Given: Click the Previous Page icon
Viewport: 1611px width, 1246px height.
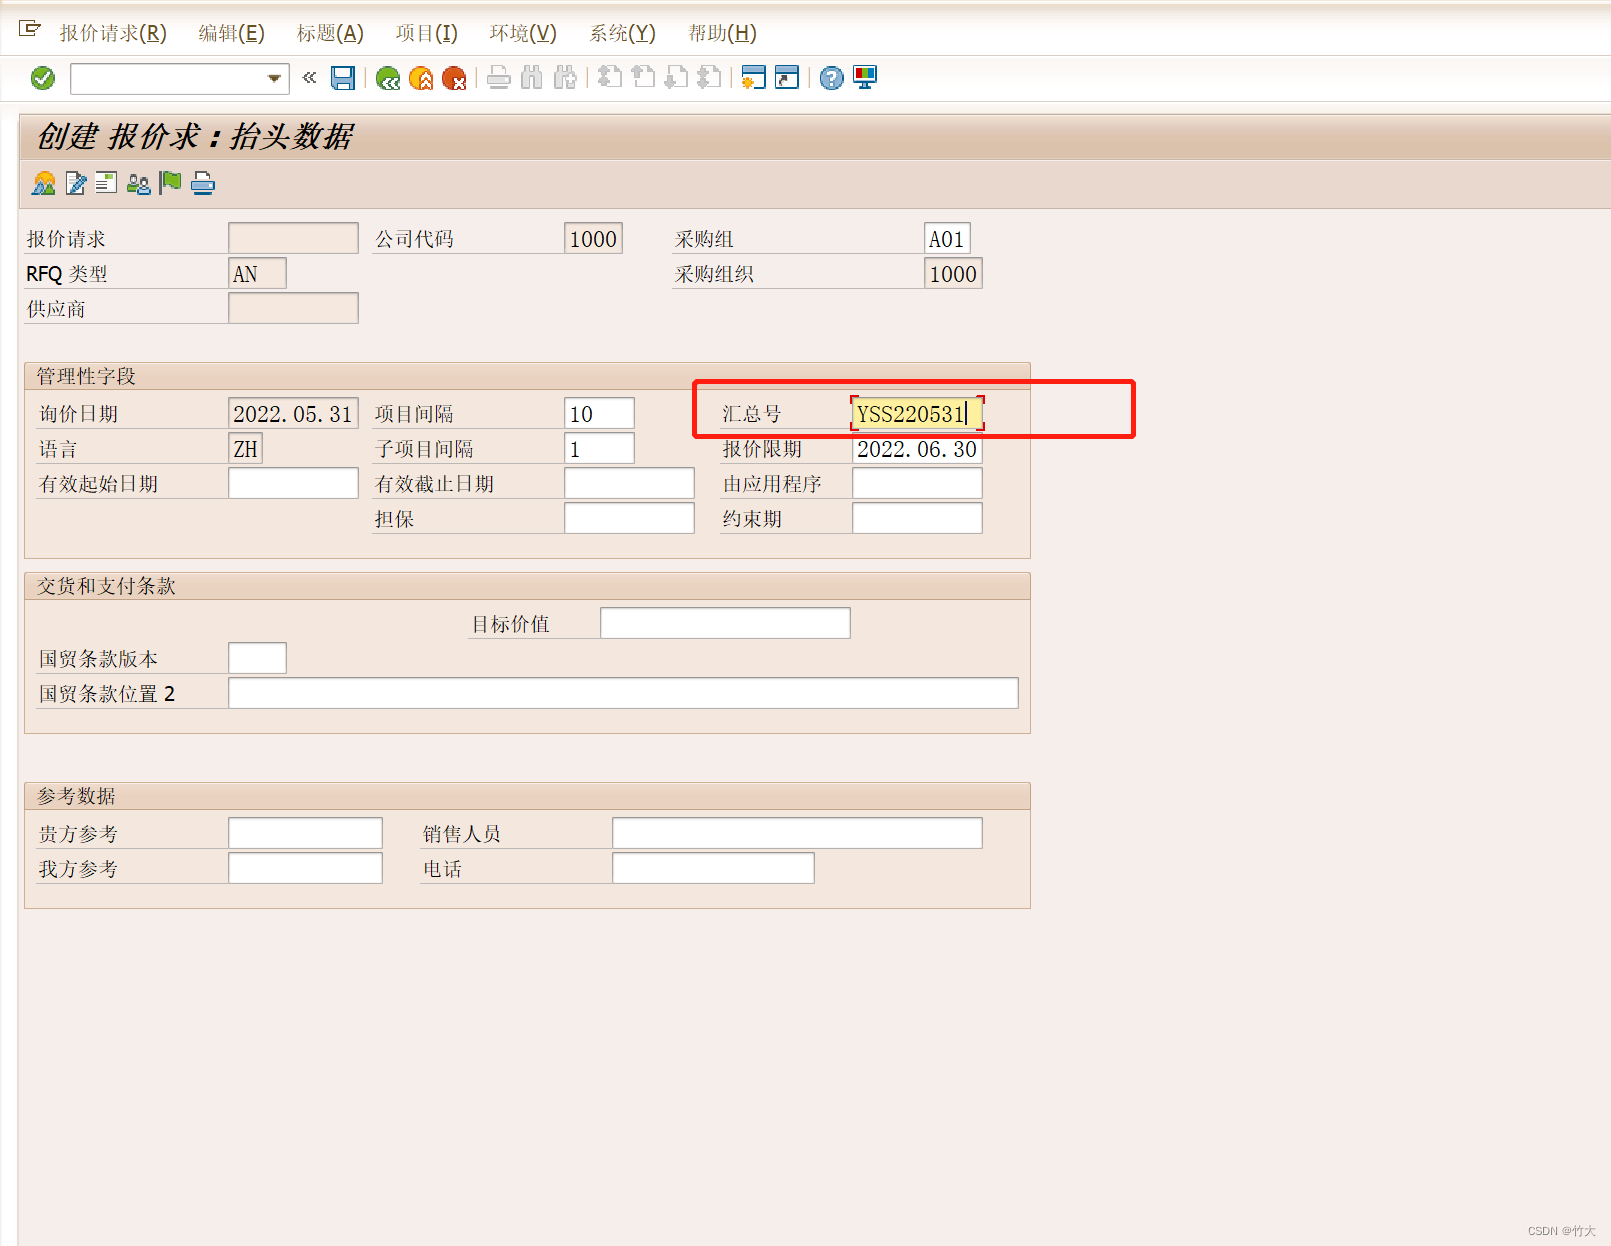Looking at the screenshot, I should (x=643, y=78).
